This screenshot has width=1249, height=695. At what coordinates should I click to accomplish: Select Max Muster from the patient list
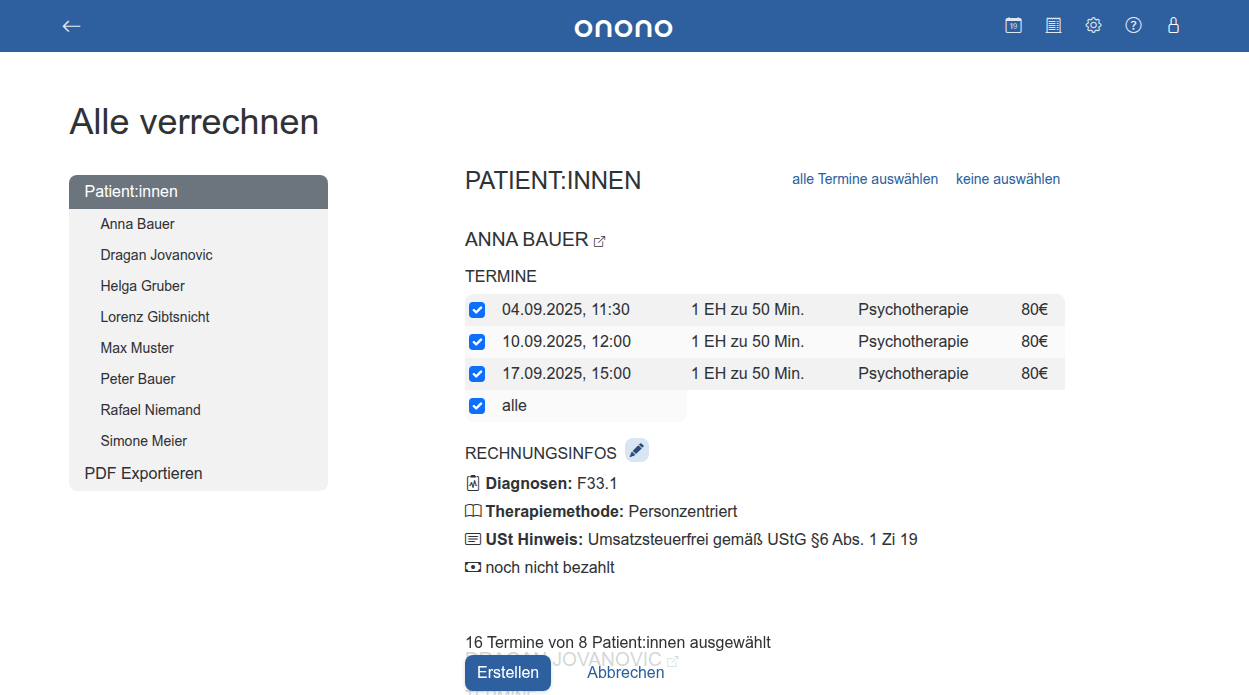(137, 347)
